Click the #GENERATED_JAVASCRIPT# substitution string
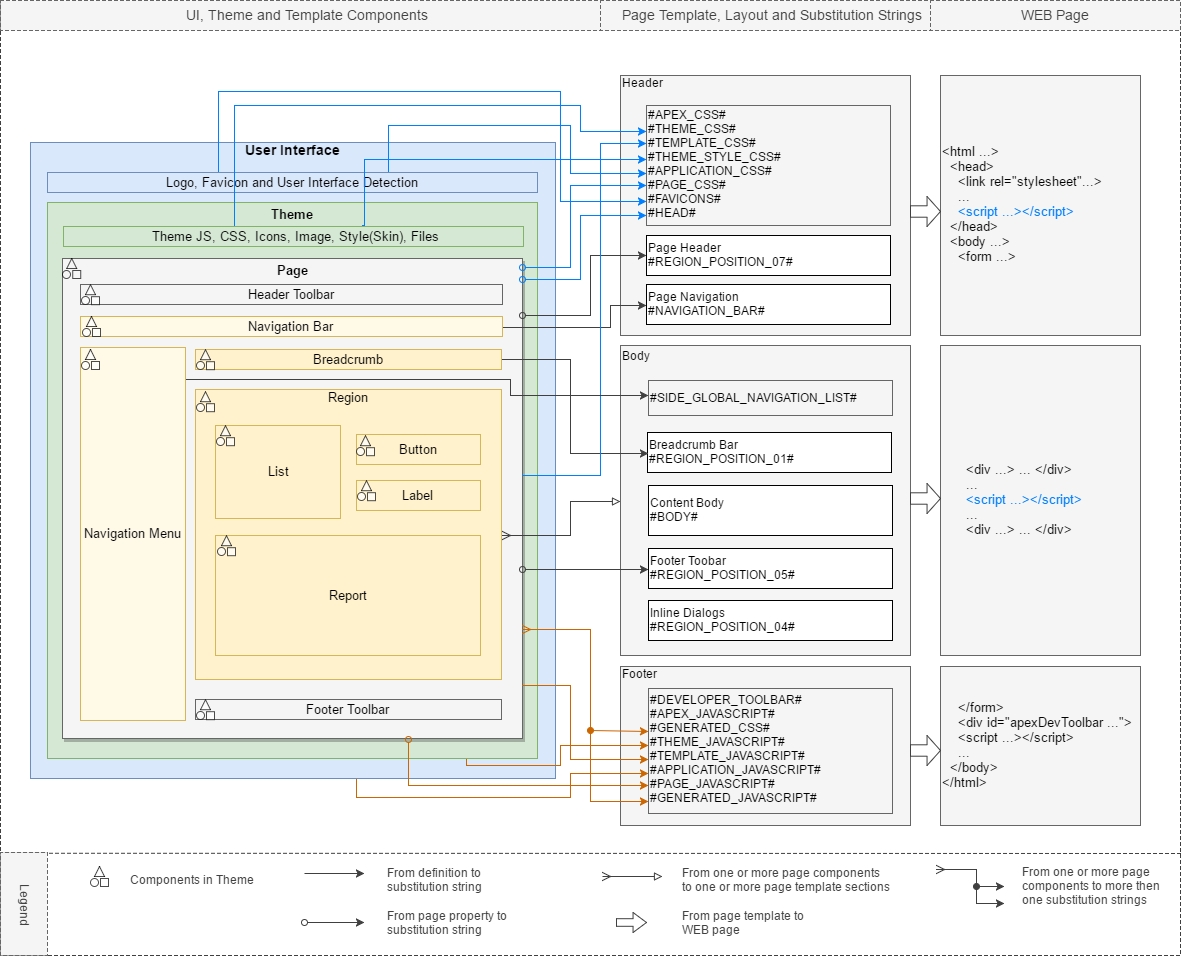Screen dimensions: 1183x956 (x=733, y=798)
